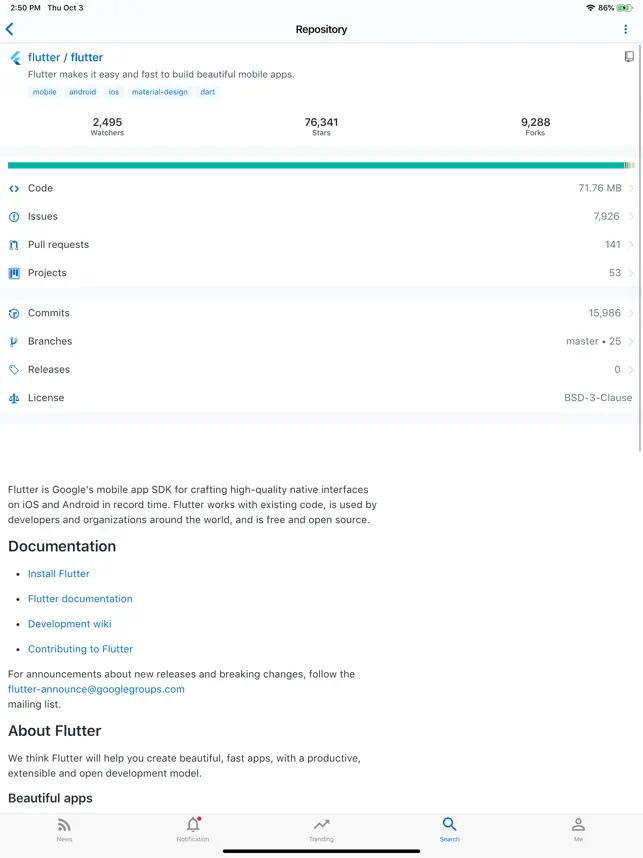View the 76,341 Stars count
The height and width of the screenshot is (858, 643).
[x=321, y=126]
